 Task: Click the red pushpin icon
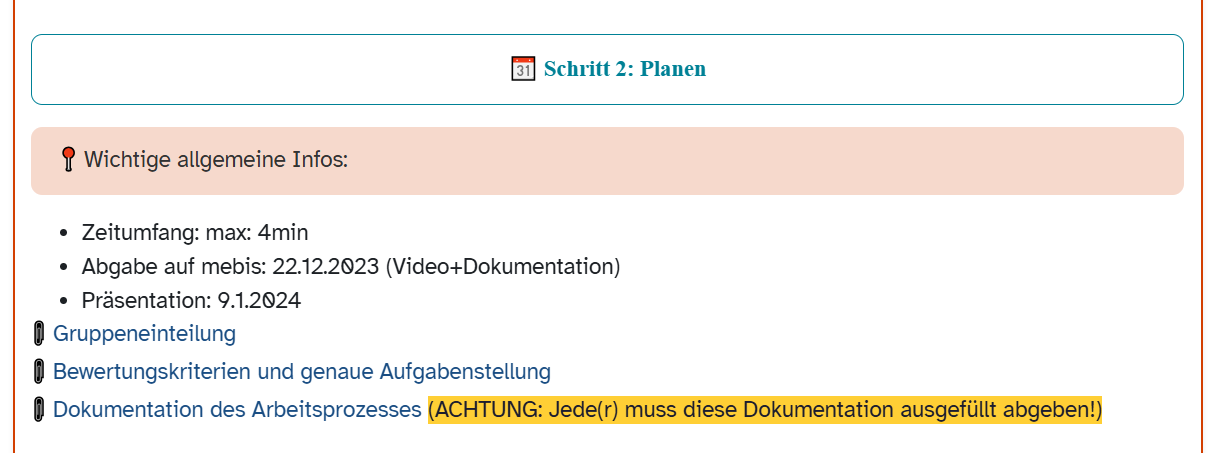68,159
